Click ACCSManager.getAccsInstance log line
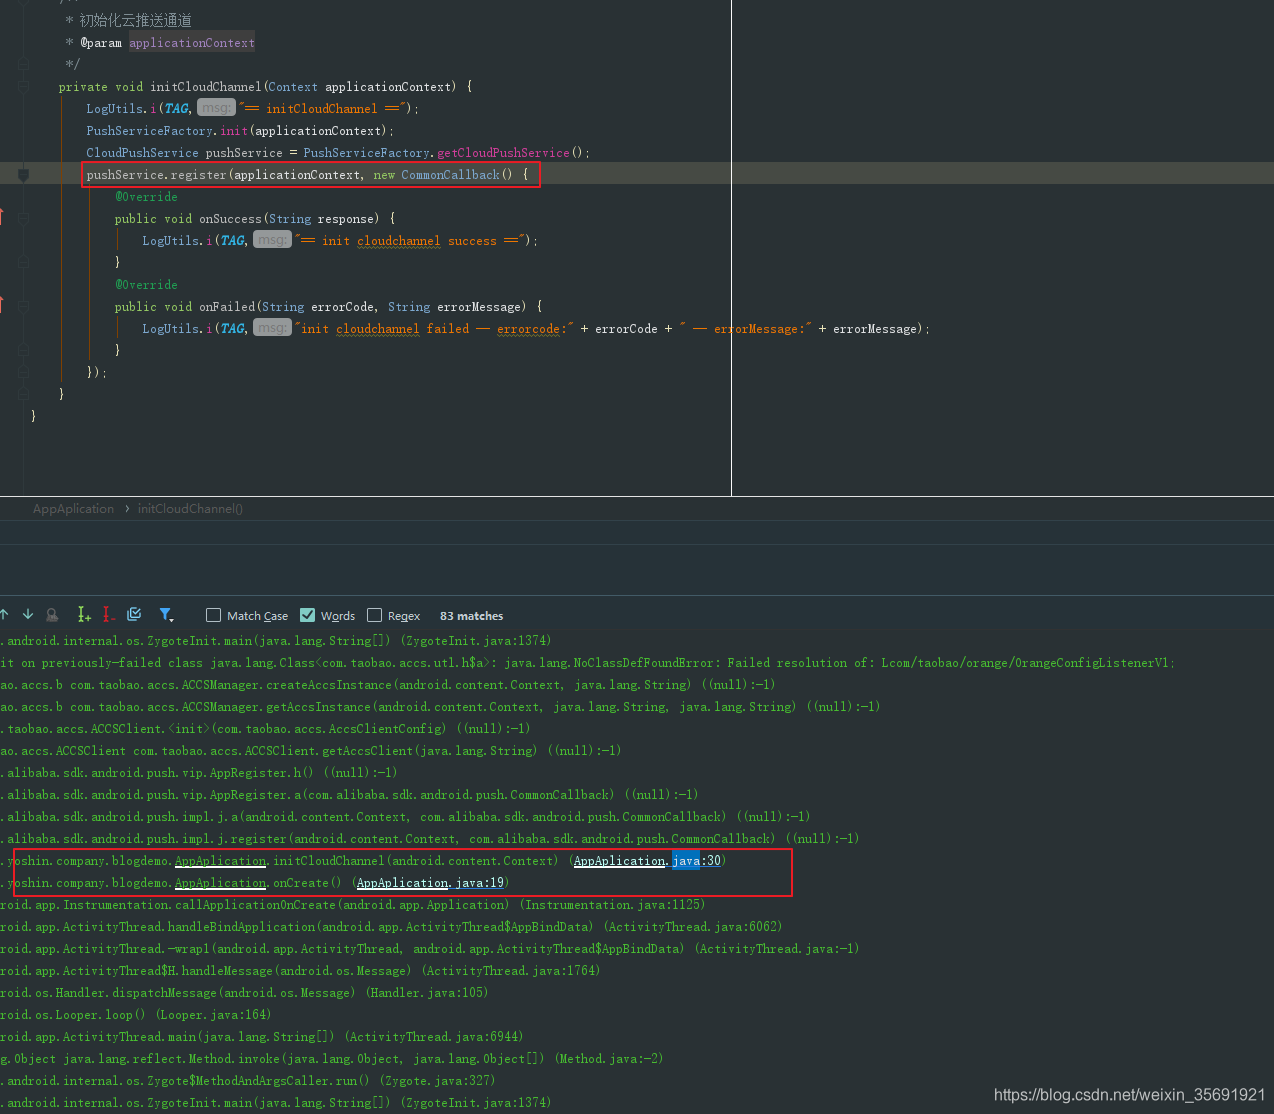This screenshot has height=1114, width=1274. tap(441, 707)
